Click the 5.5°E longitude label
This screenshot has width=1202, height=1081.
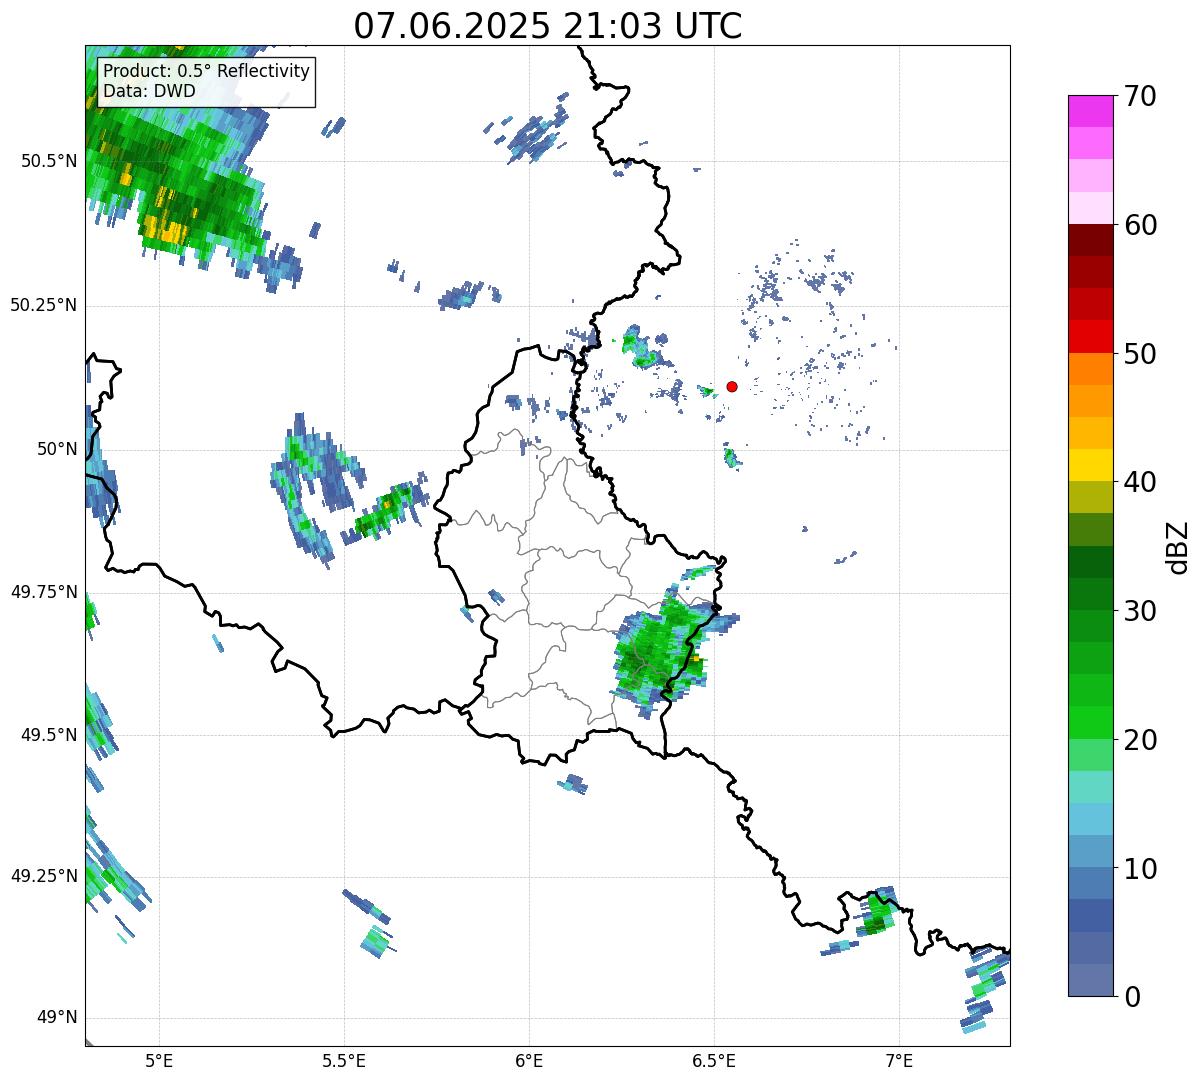point(344,1061)
